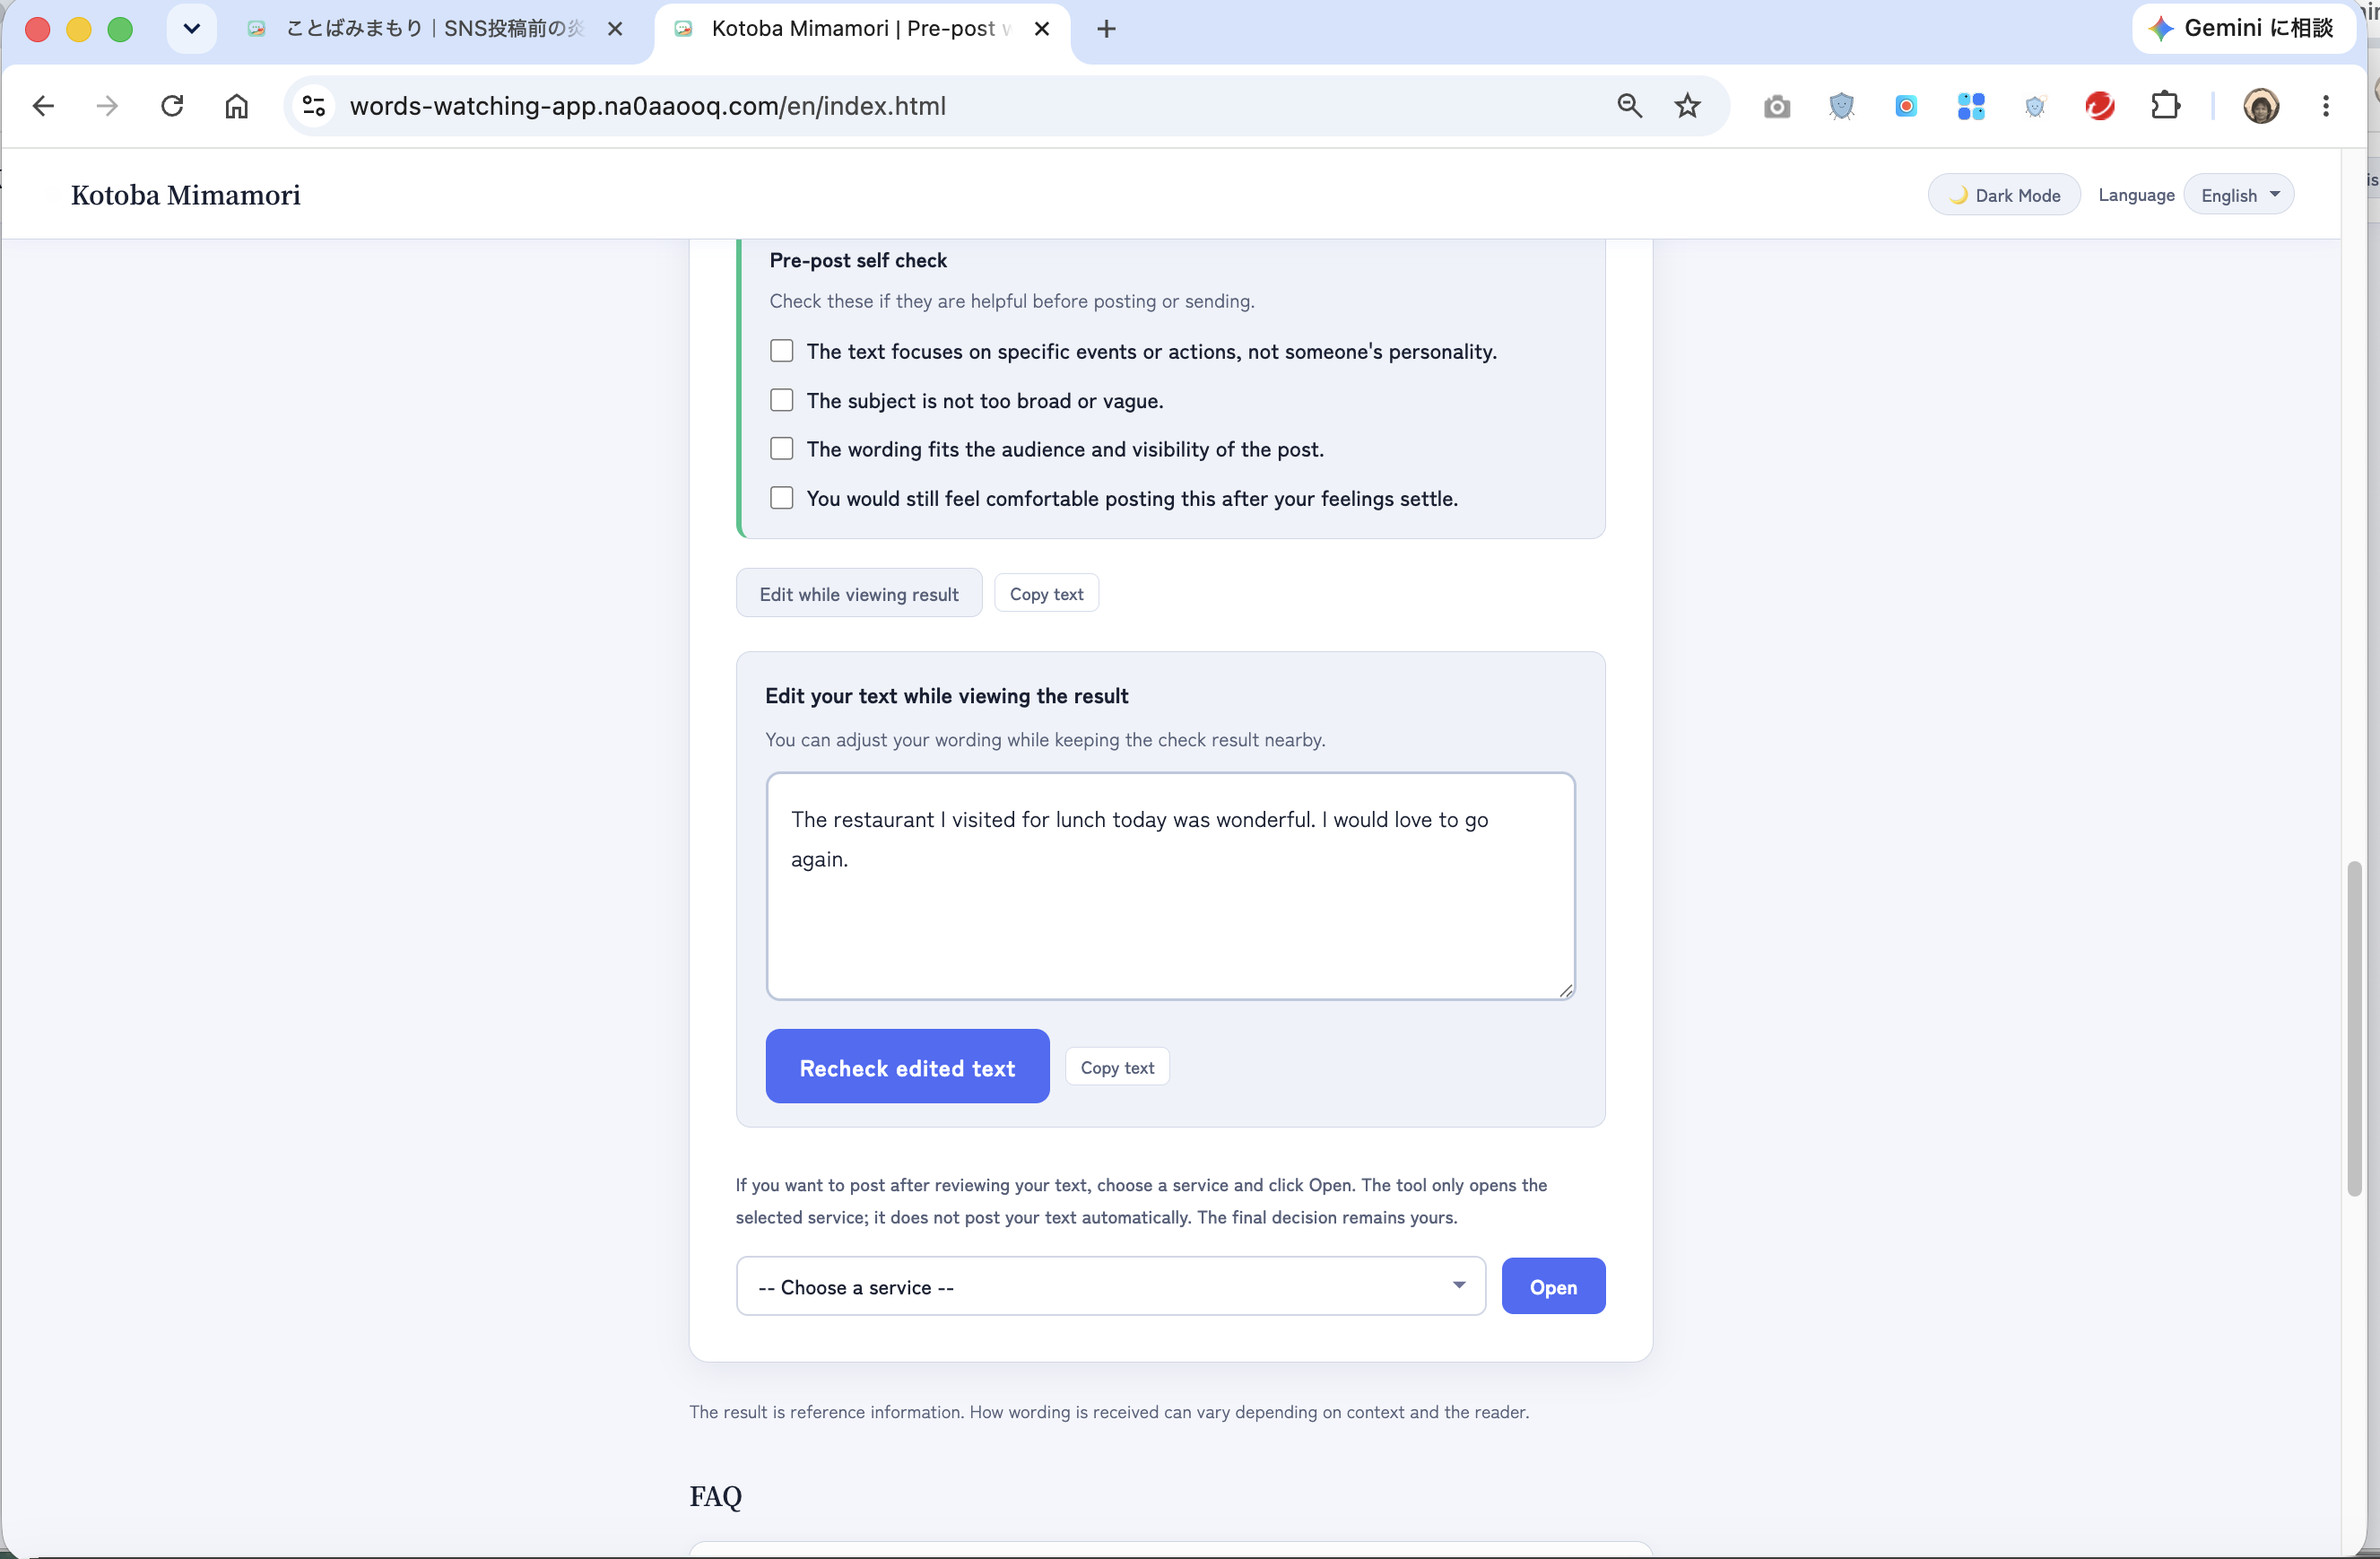The width and height of the screenshot is (2380, 1559).
Task: Open the blue four-squares apps extension
Action: click(x=1971, y=106)
